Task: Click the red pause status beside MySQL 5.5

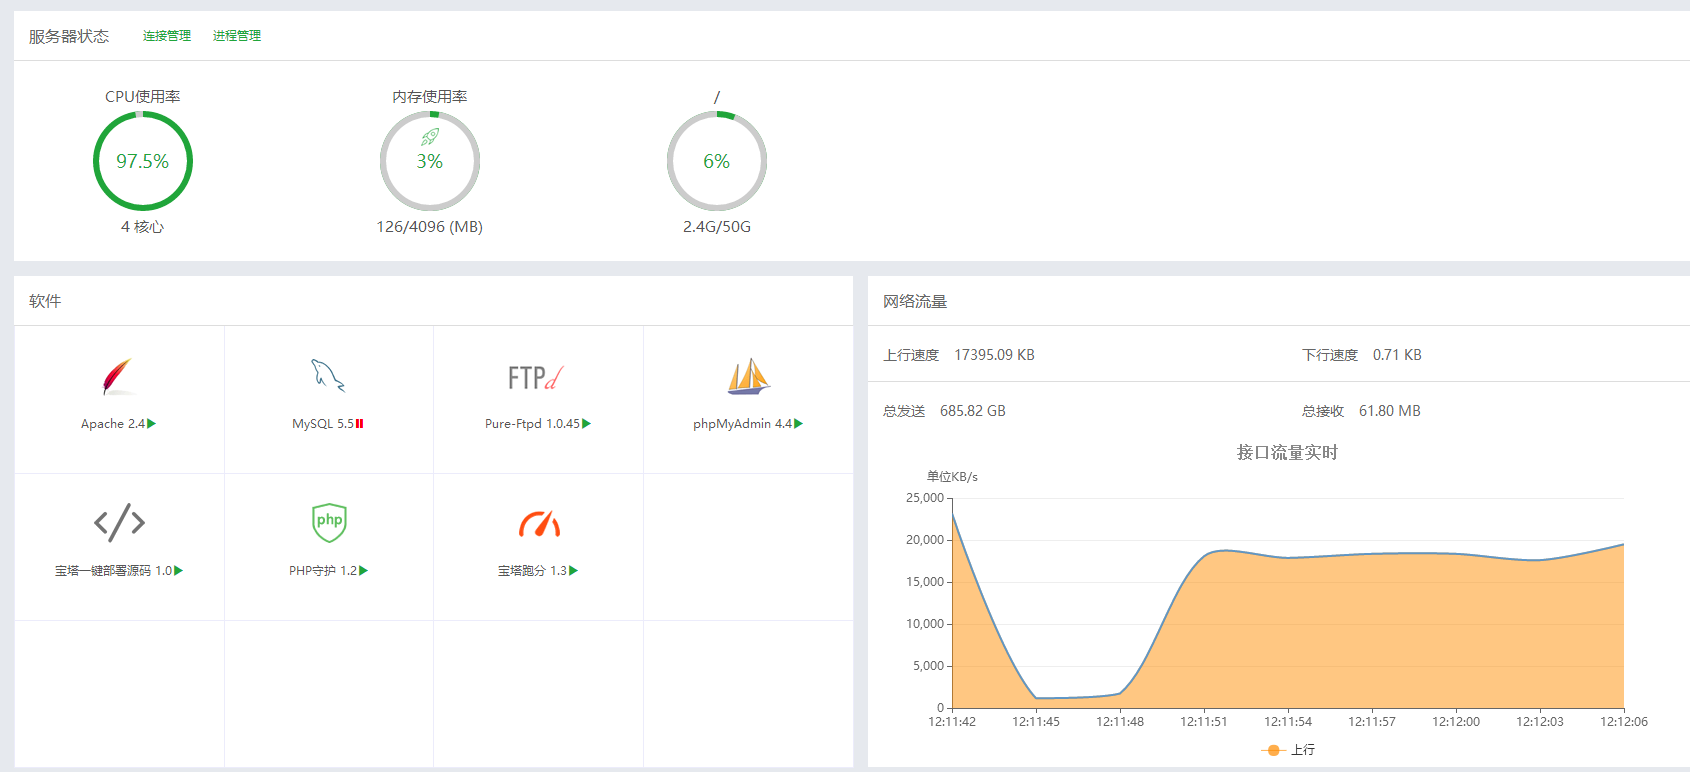Action: (x=359, y=424)
